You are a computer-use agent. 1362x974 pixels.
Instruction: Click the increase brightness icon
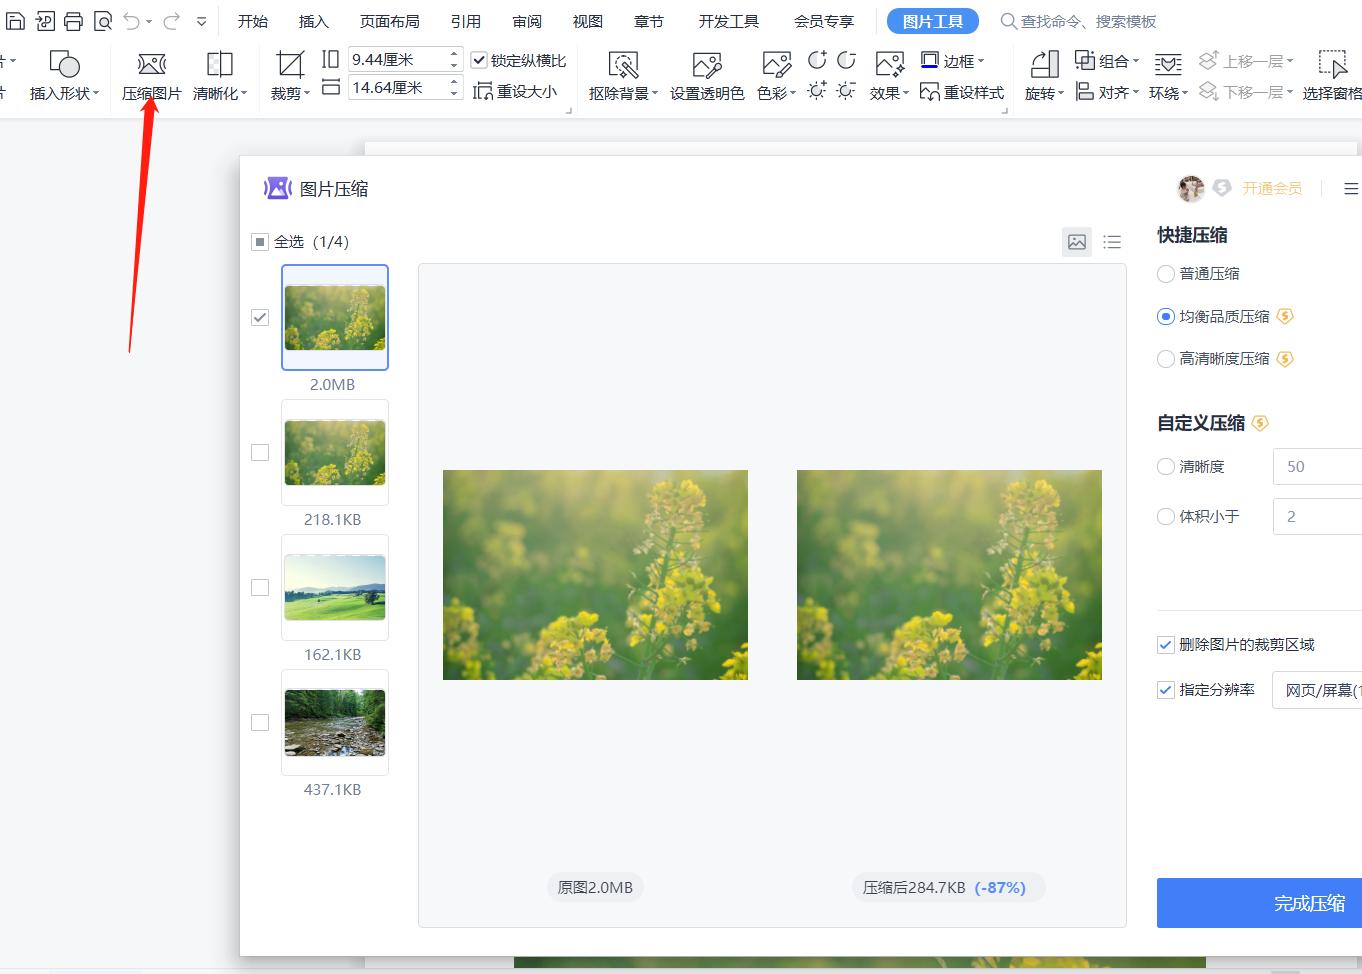(x=817, y=92)
